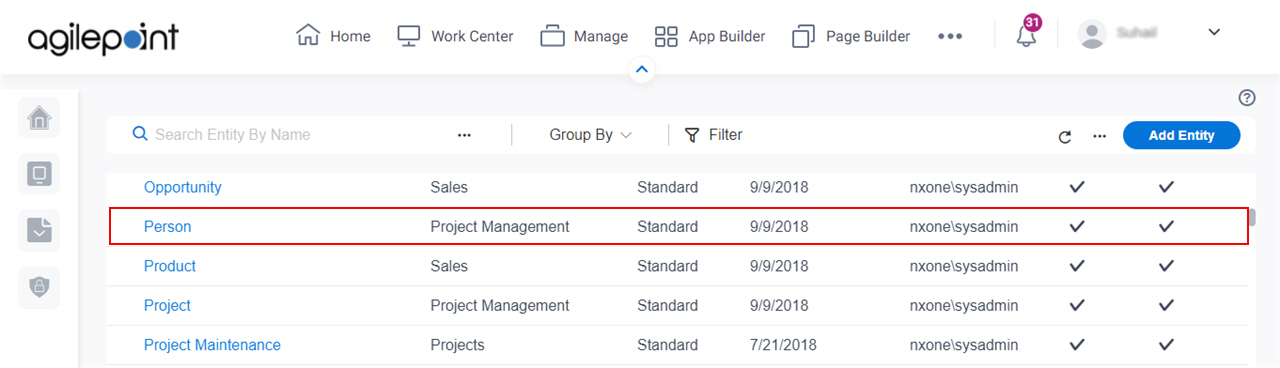Select 'Projects' in Project Maintenance row

pos(457,345)
